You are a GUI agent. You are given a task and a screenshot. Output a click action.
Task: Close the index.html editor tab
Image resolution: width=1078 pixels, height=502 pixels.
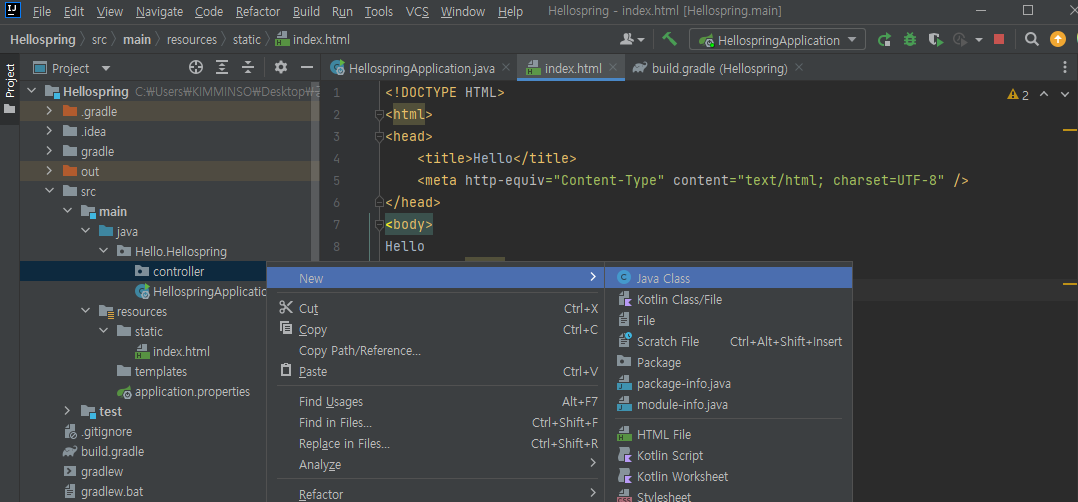(x=613, y=67)
